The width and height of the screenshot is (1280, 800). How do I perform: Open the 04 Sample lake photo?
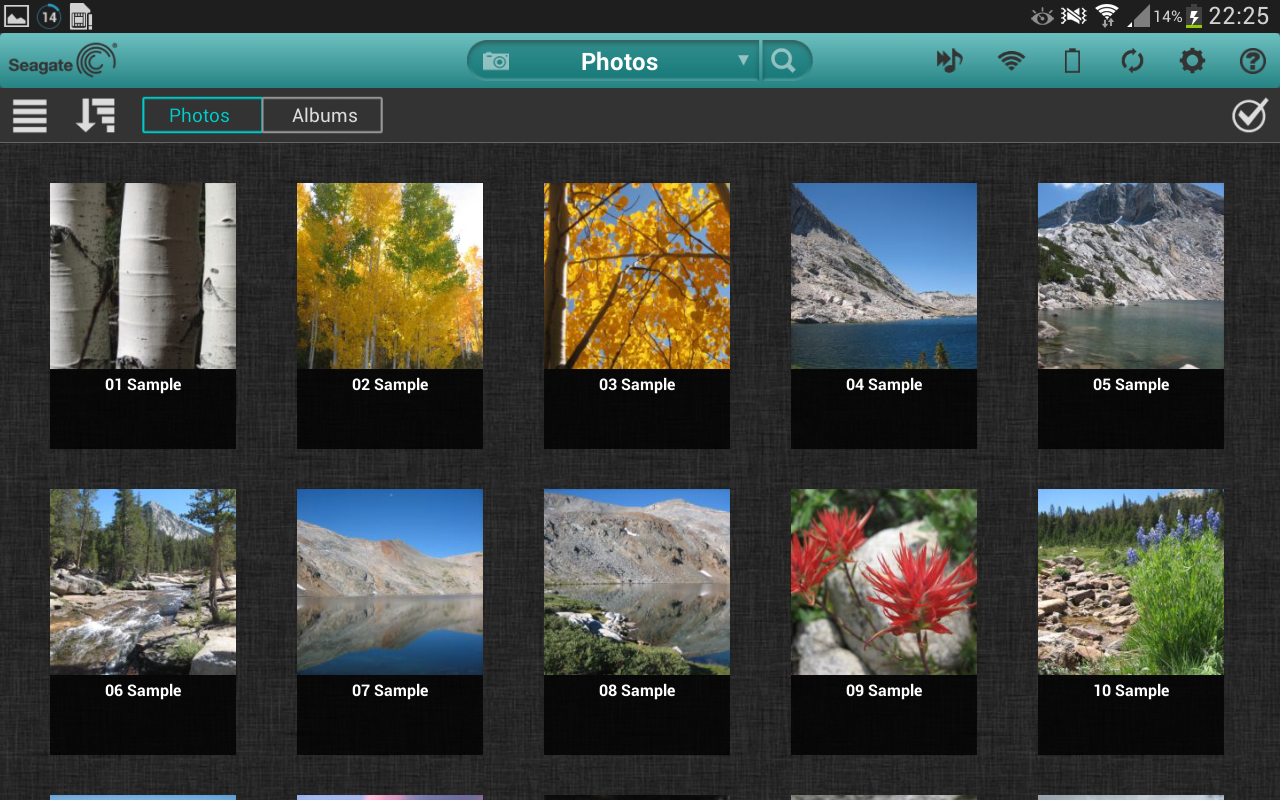coord(884,276)
